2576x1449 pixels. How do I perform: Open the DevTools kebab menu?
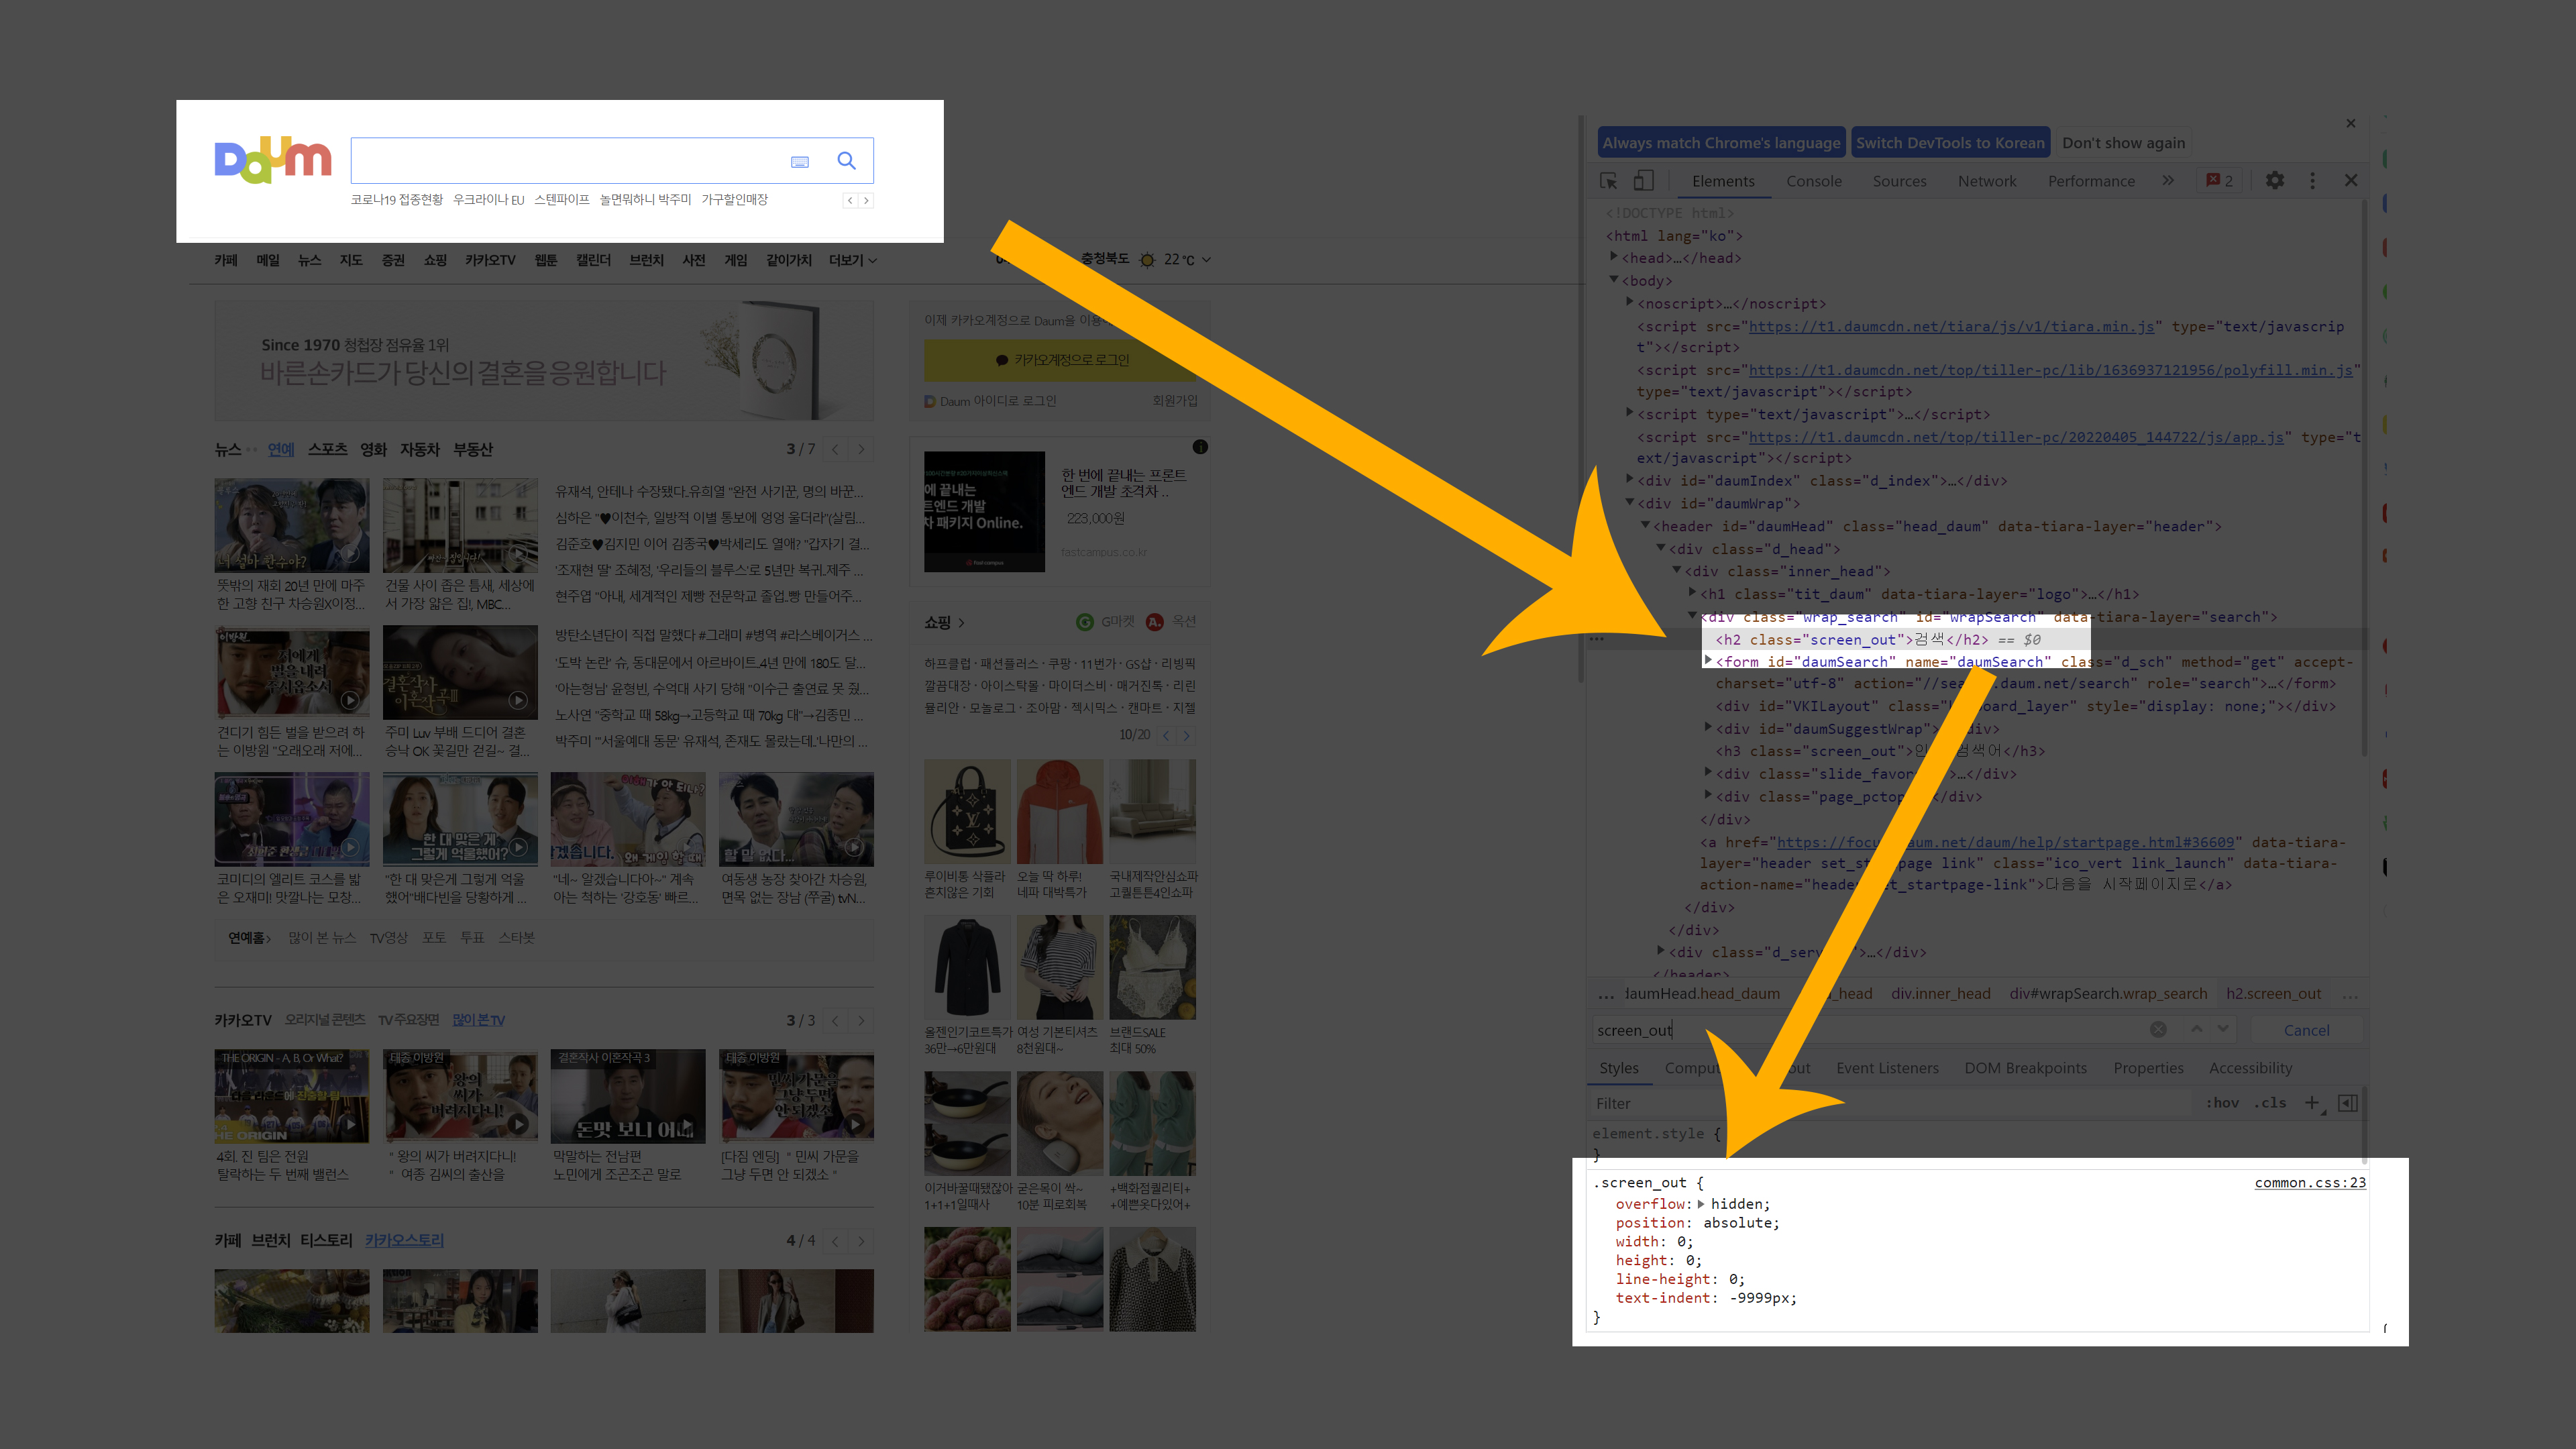pyautogui.click(x=2312, y=181)
